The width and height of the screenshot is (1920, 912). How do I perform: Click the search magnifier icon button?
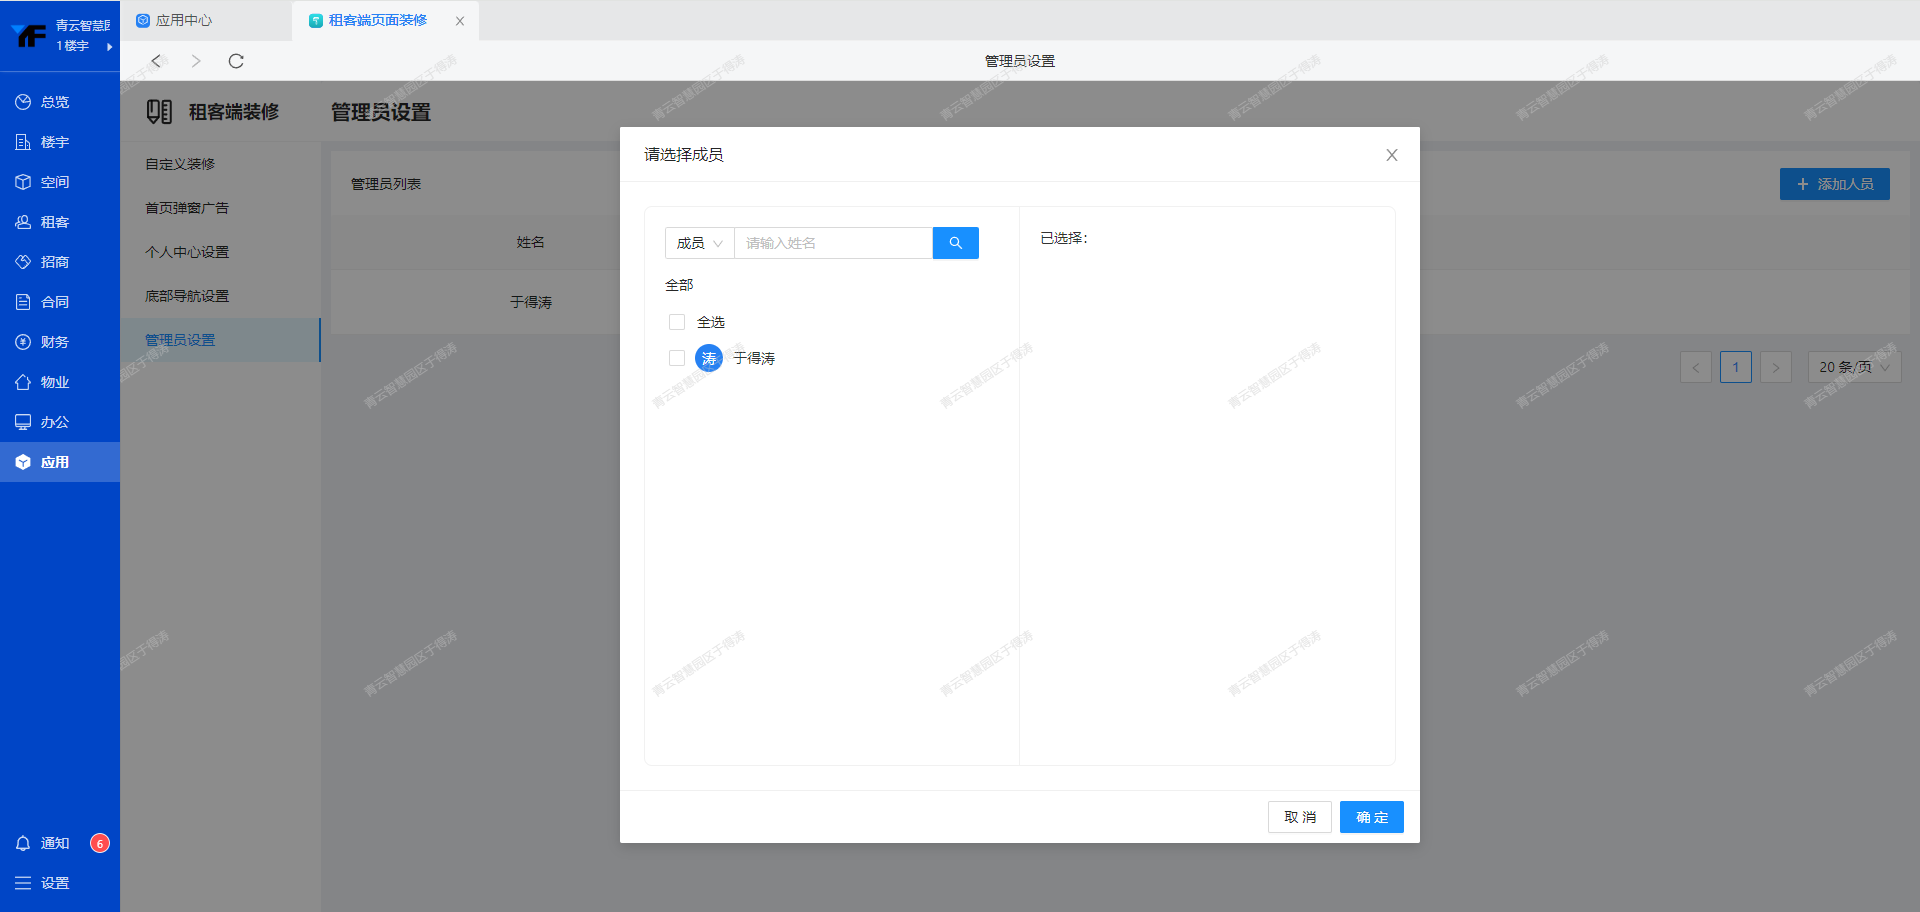click(x=955, y=243)
